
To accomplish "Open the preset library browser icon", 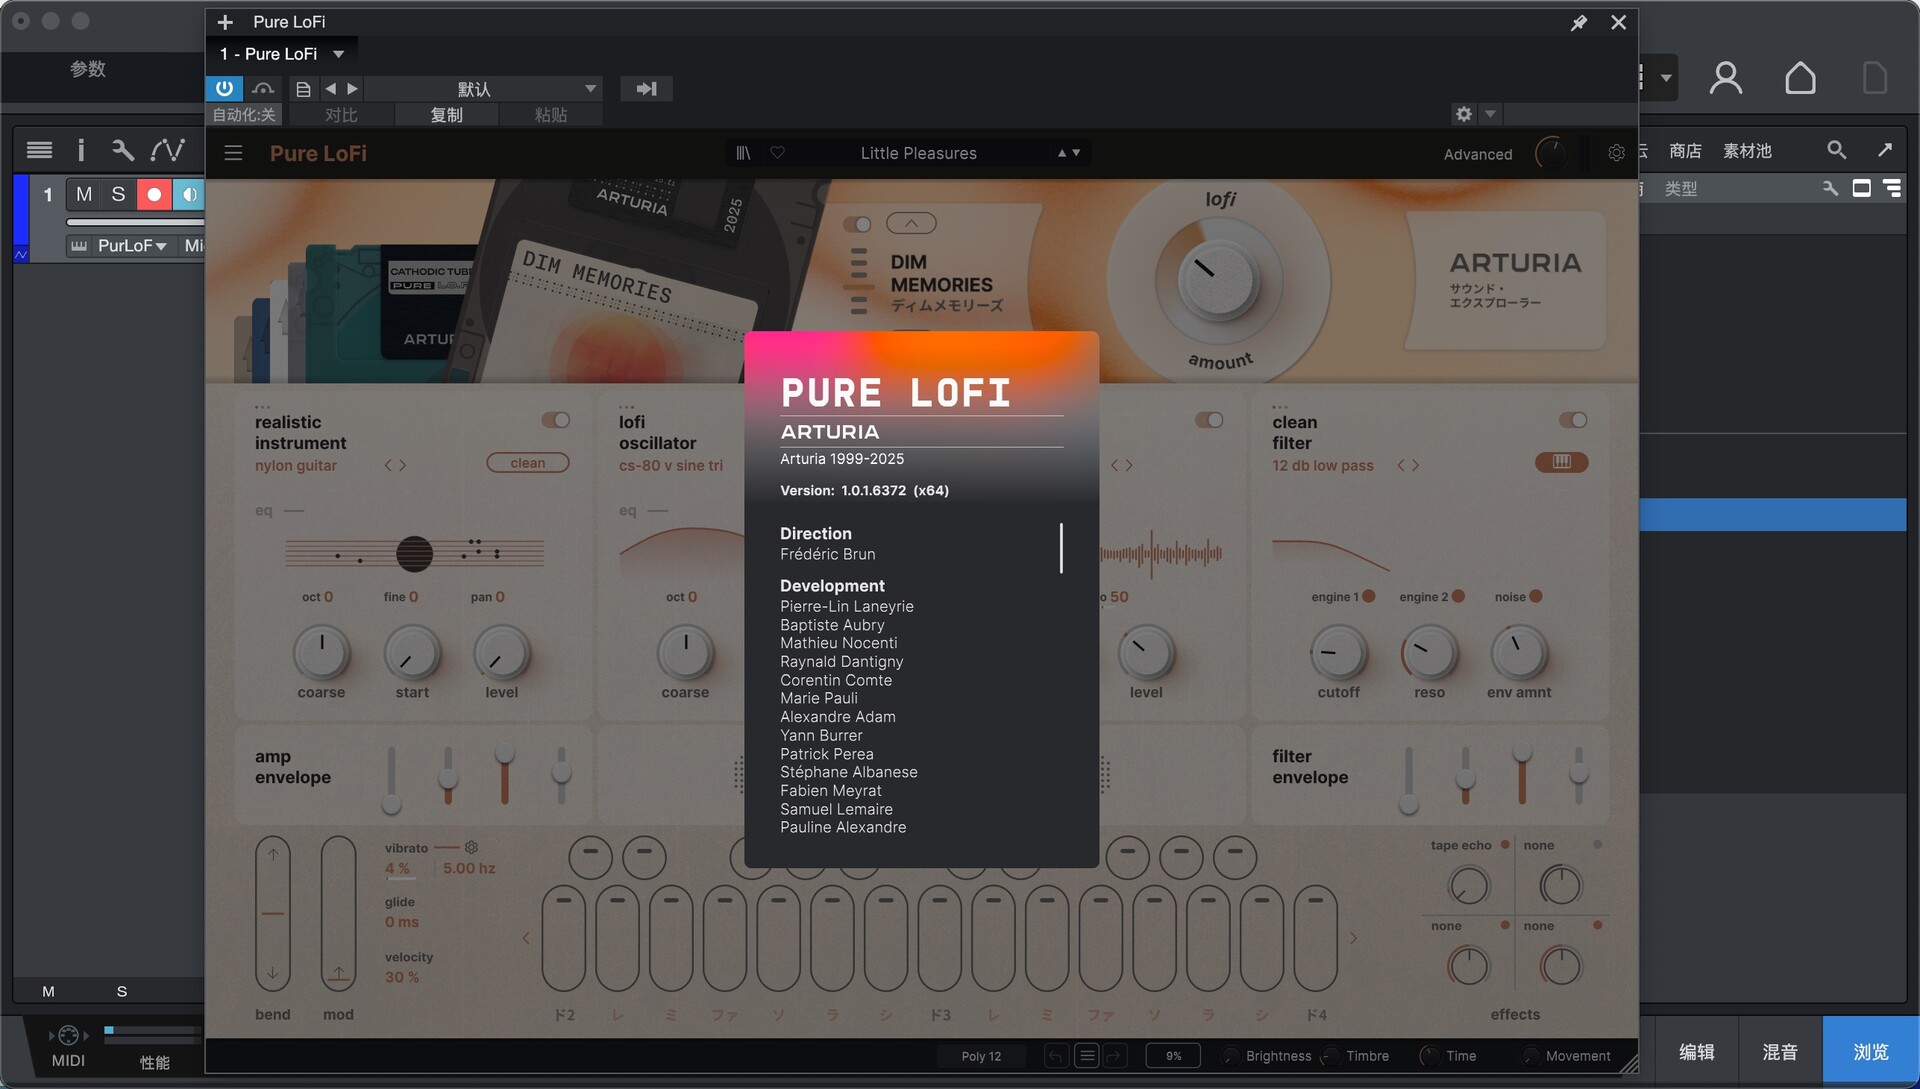I will 743,153.
